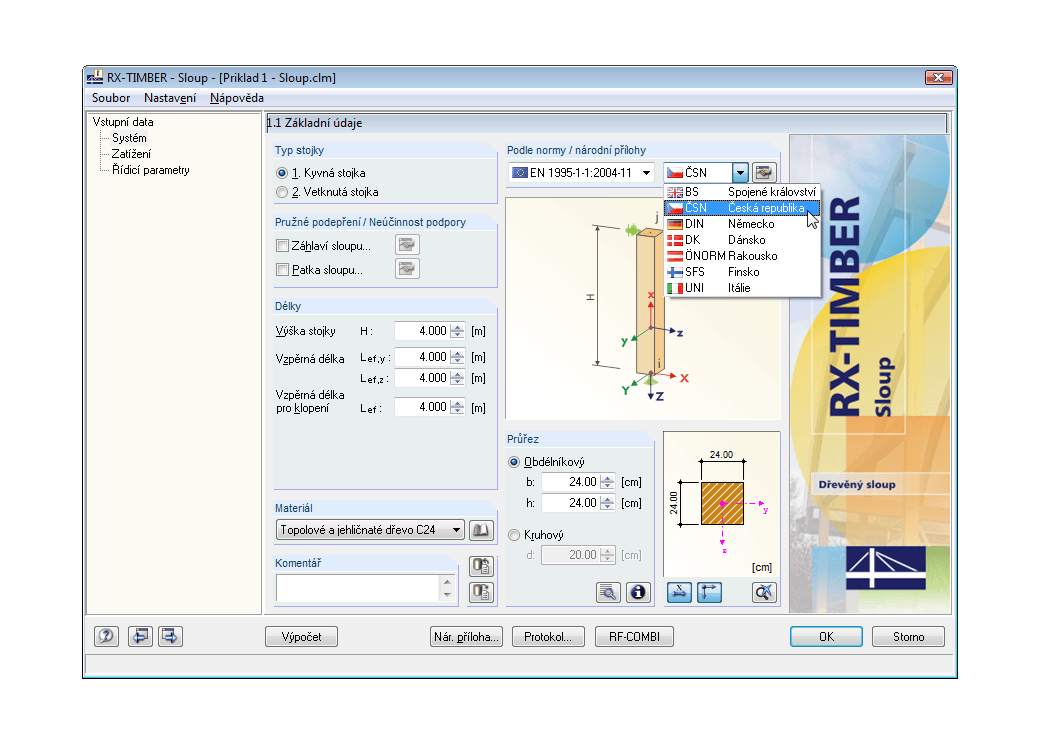Screen dimensions: 1040x744
Task: Cancel with the Storno button
Action: coord(909,637)
